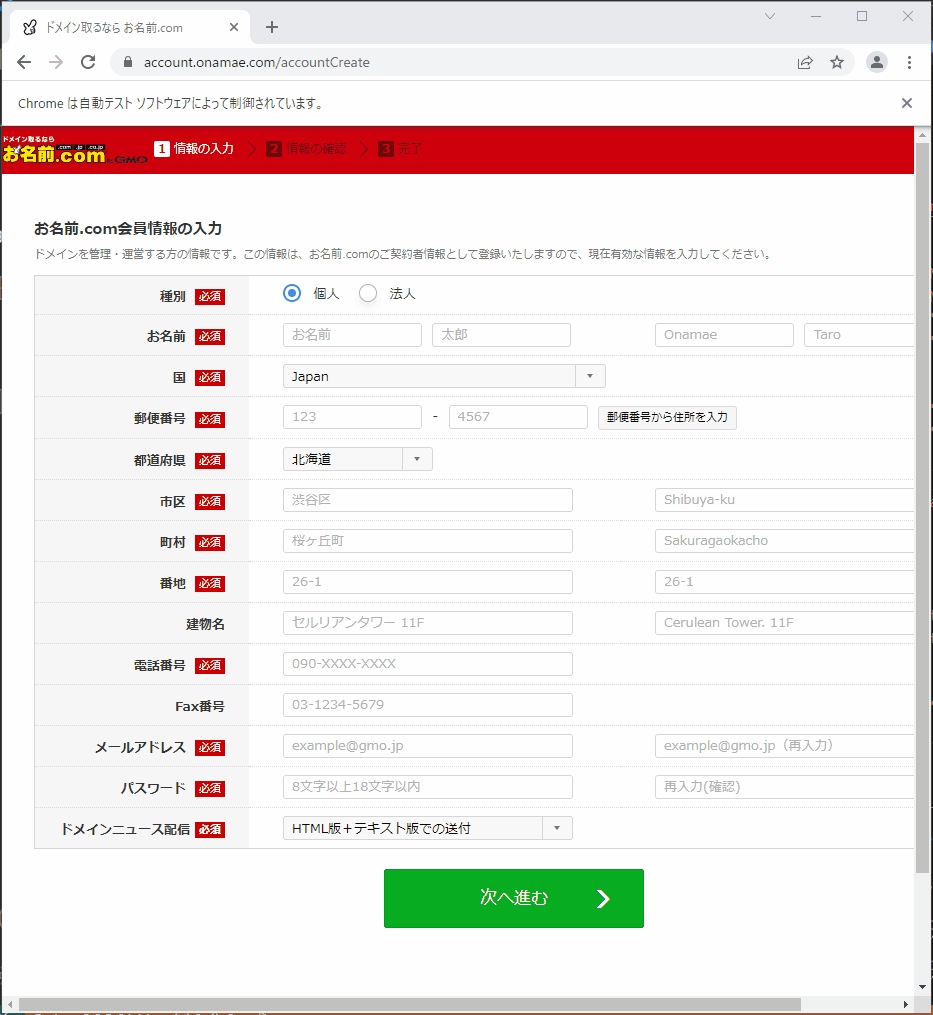Click the お名前.com logo

pyautogui.click(x=74, y=150)
